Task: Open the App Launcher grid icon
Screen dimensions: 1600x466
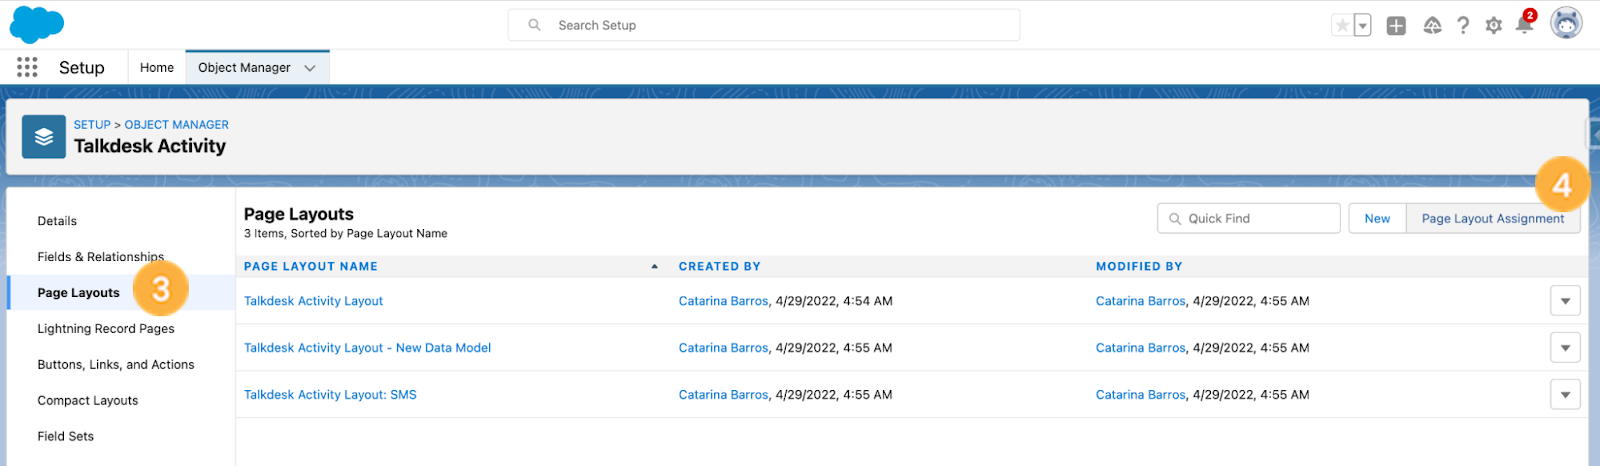Action: pos(27,67)
